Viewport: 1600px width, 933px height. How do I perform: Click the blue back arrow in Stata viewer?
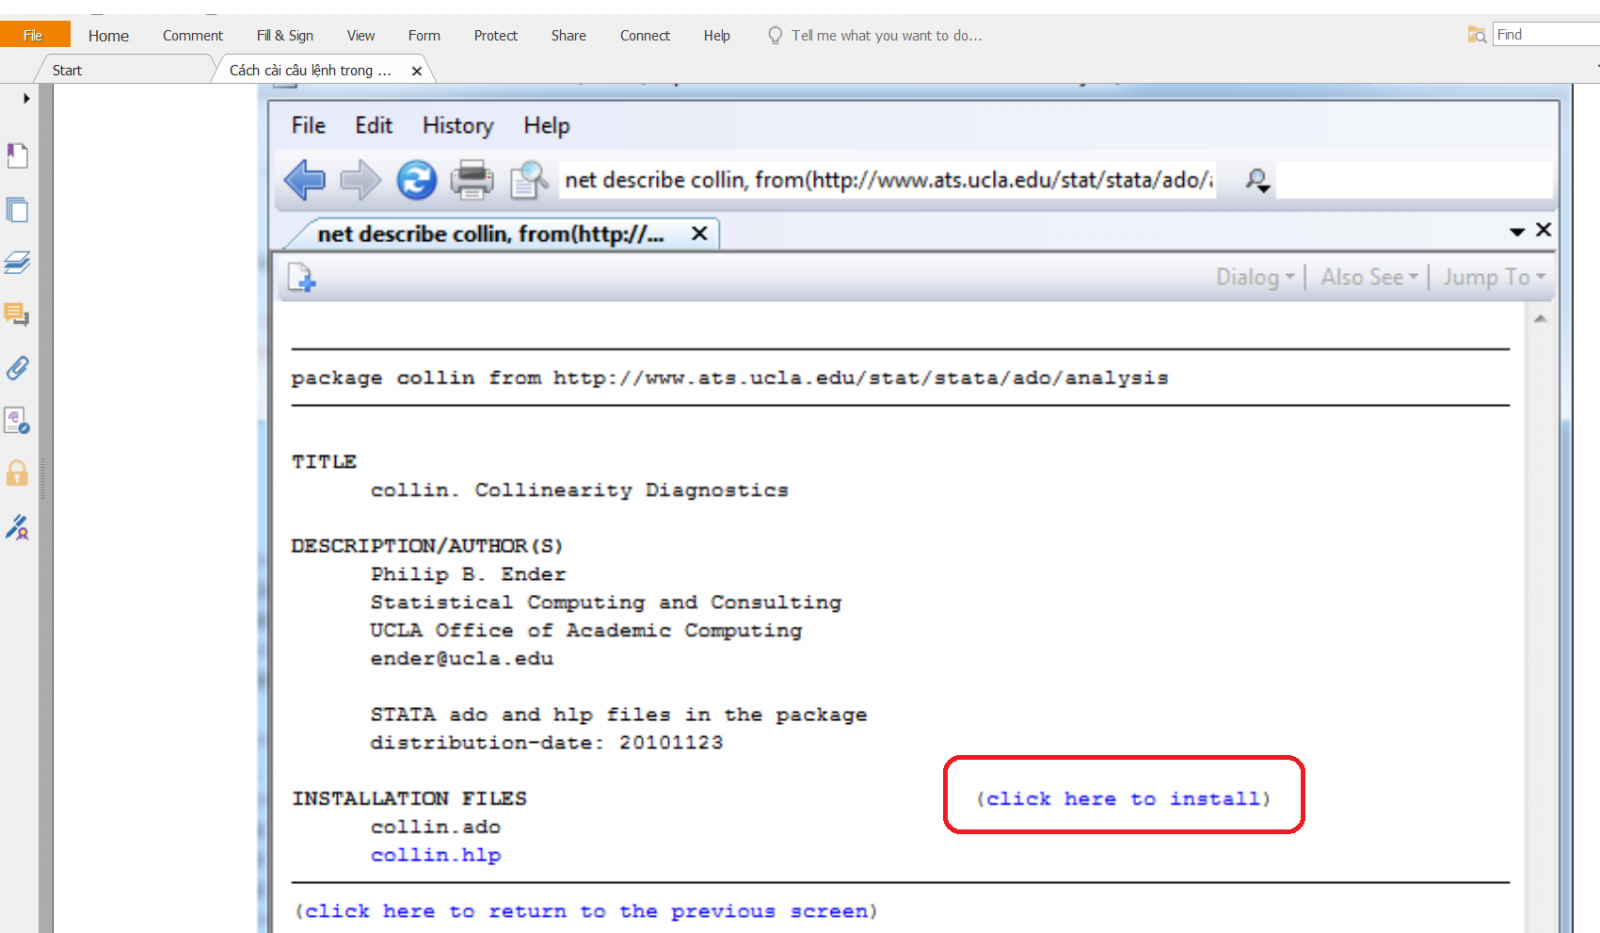coord(305,180)
